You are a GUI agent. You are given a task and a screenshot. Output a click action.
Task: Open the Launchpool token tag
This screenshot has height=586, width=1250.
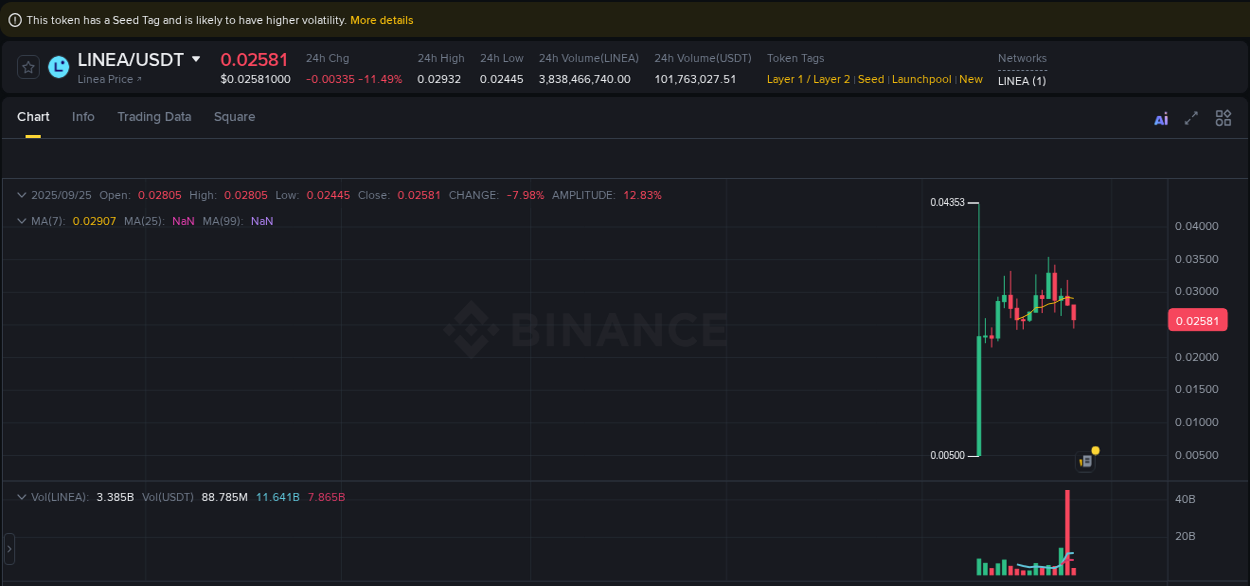[921, 79]
